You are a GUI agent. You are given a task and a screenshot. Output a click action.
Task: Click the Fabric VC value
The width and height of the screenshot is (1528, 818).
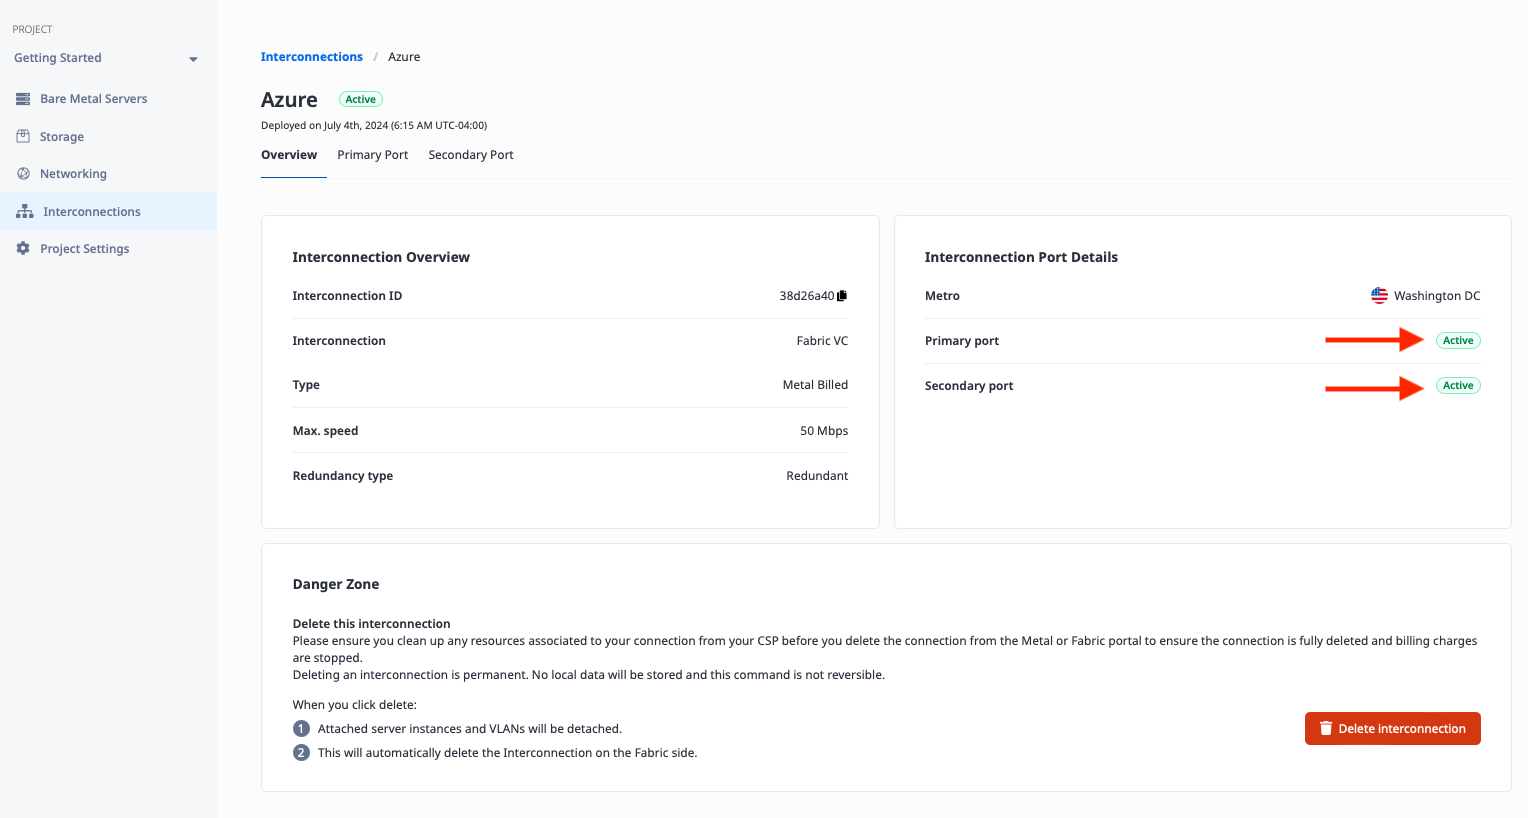pyautogui.click(x=822, y=341)
